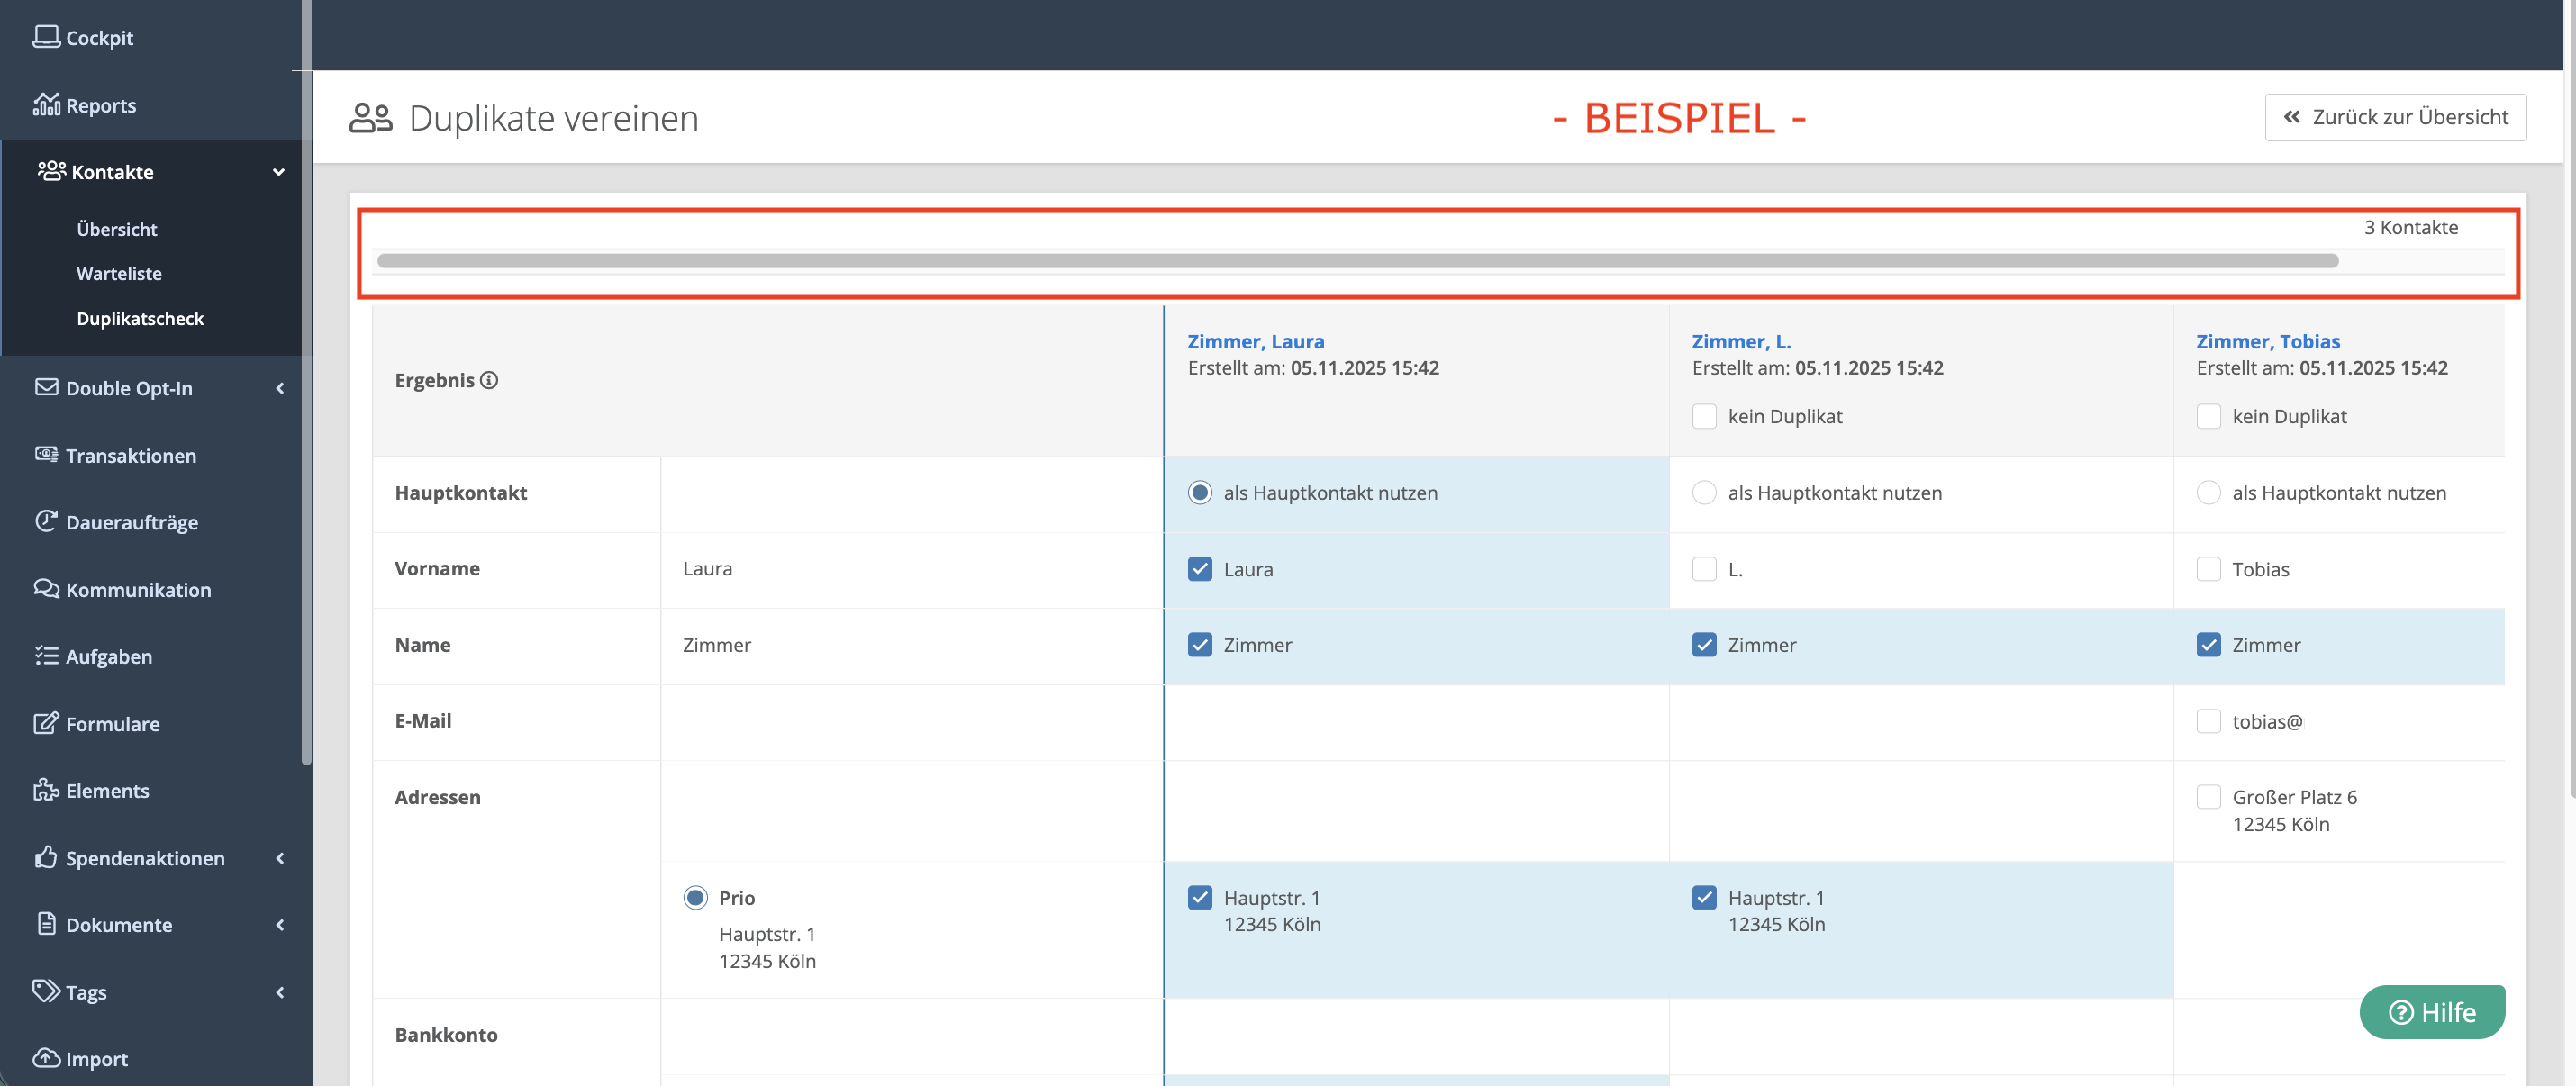Expand the Double Opt-In submenu arrow
The height and width of the screenshot is (1086, 2576).
click(280, 388)
